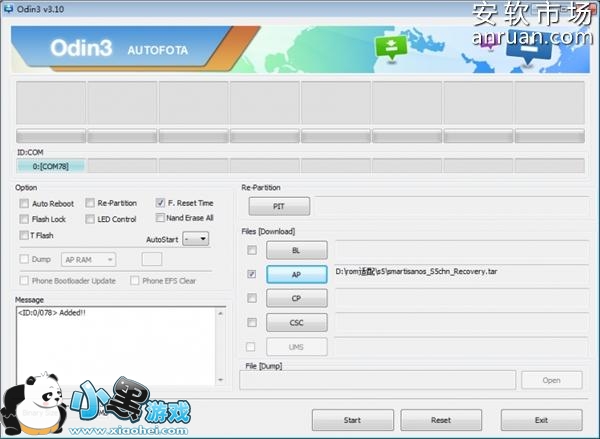Click the Odin3 app icon in title bar
Screen dimensions: 600x439
(9, 8)
